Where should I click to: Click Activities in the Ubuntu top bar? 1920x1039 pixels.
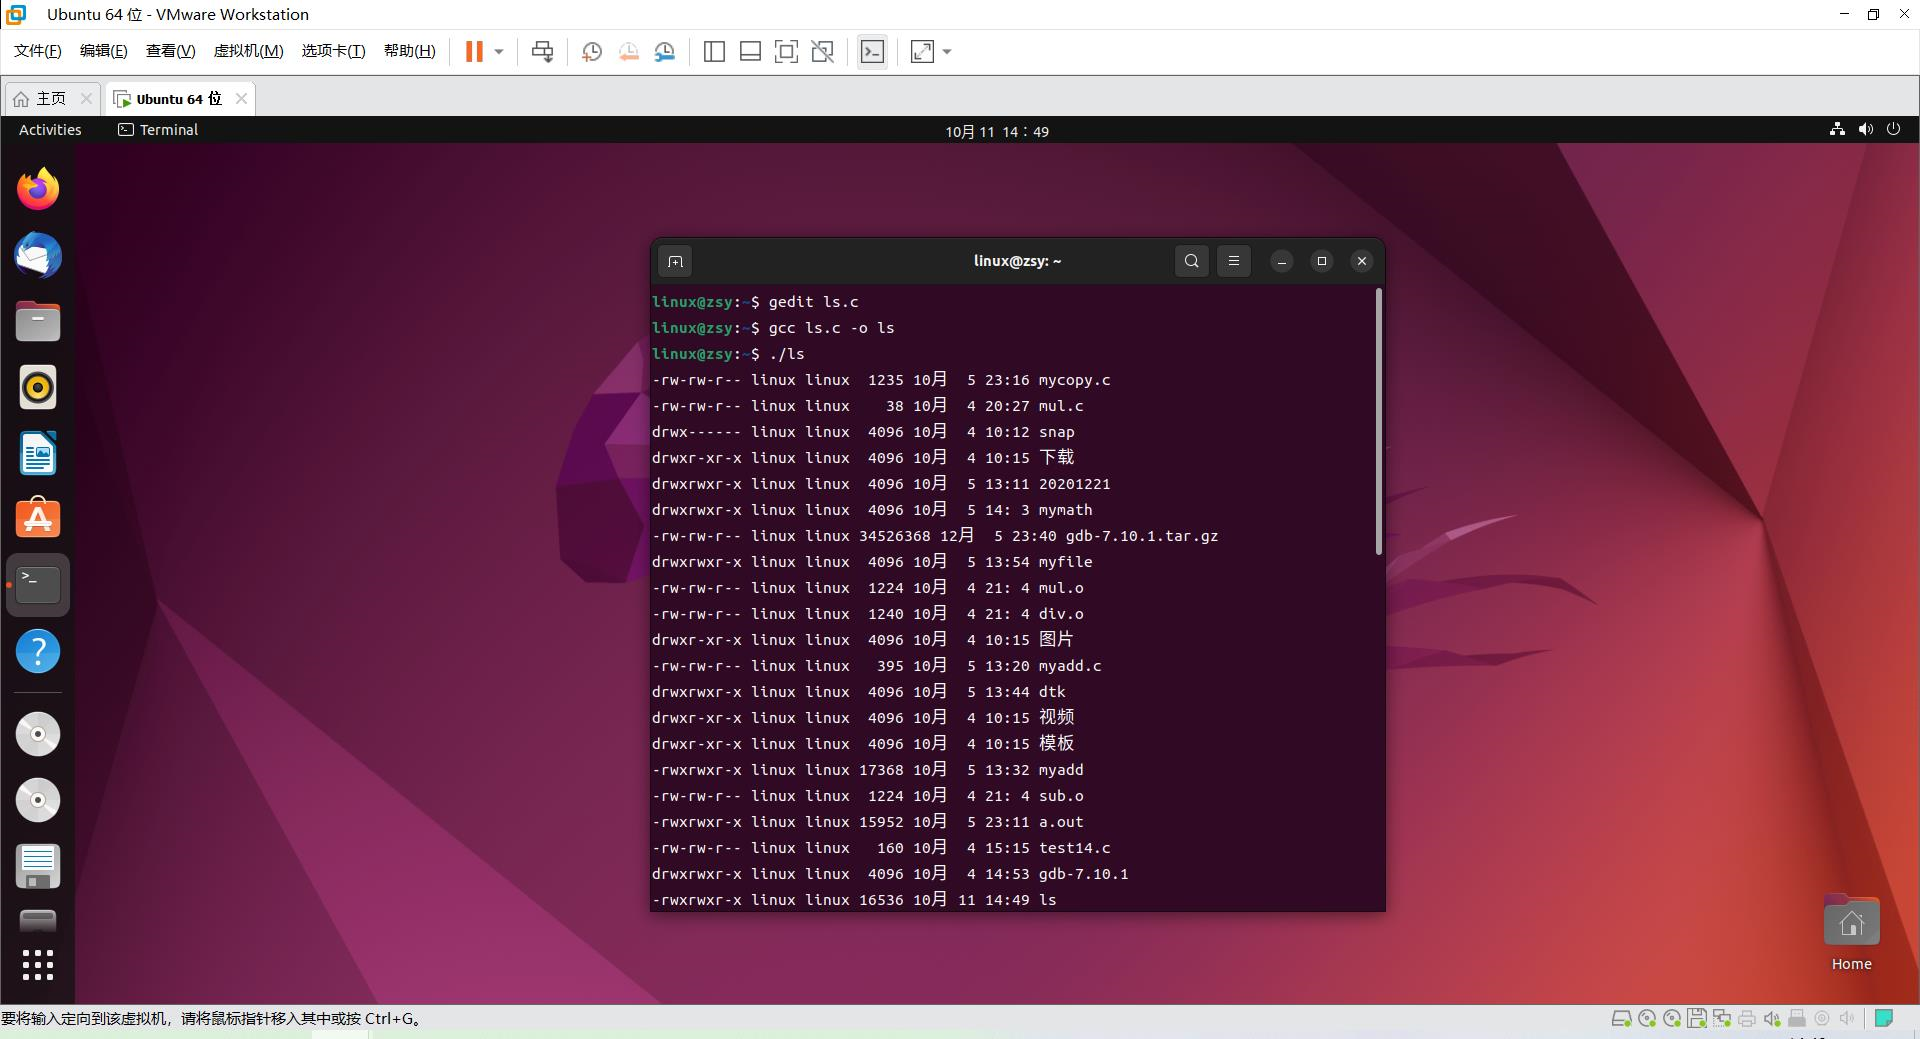[50, 130]
